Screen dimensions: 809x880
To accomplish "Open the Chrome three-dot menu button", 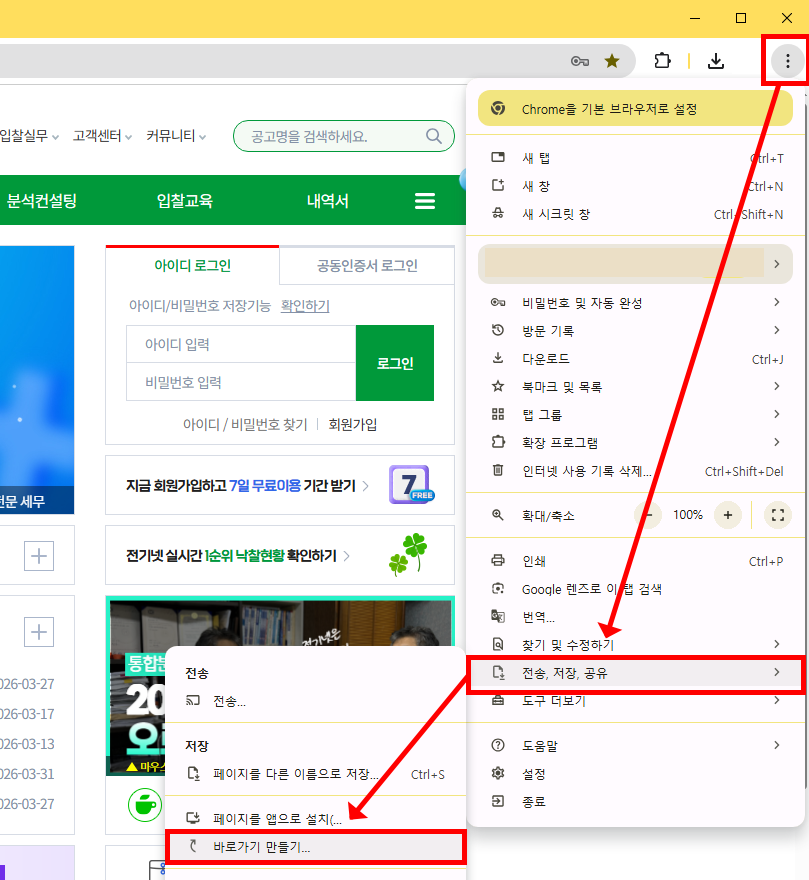I will pos(787,61).
